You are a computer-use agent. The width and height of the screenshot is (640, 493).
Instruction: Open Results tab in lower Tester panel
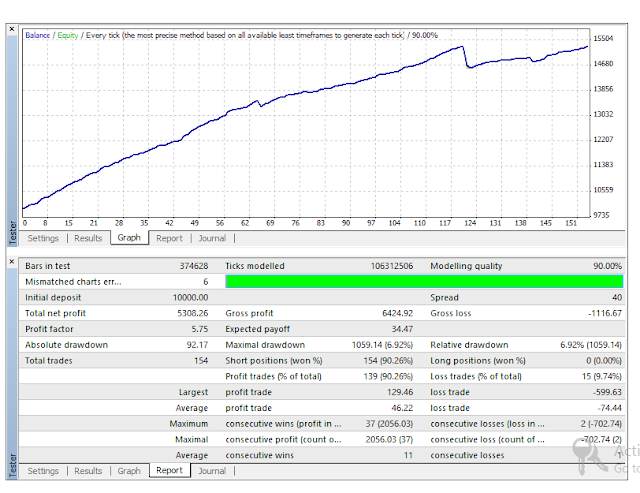click(88, 471)
